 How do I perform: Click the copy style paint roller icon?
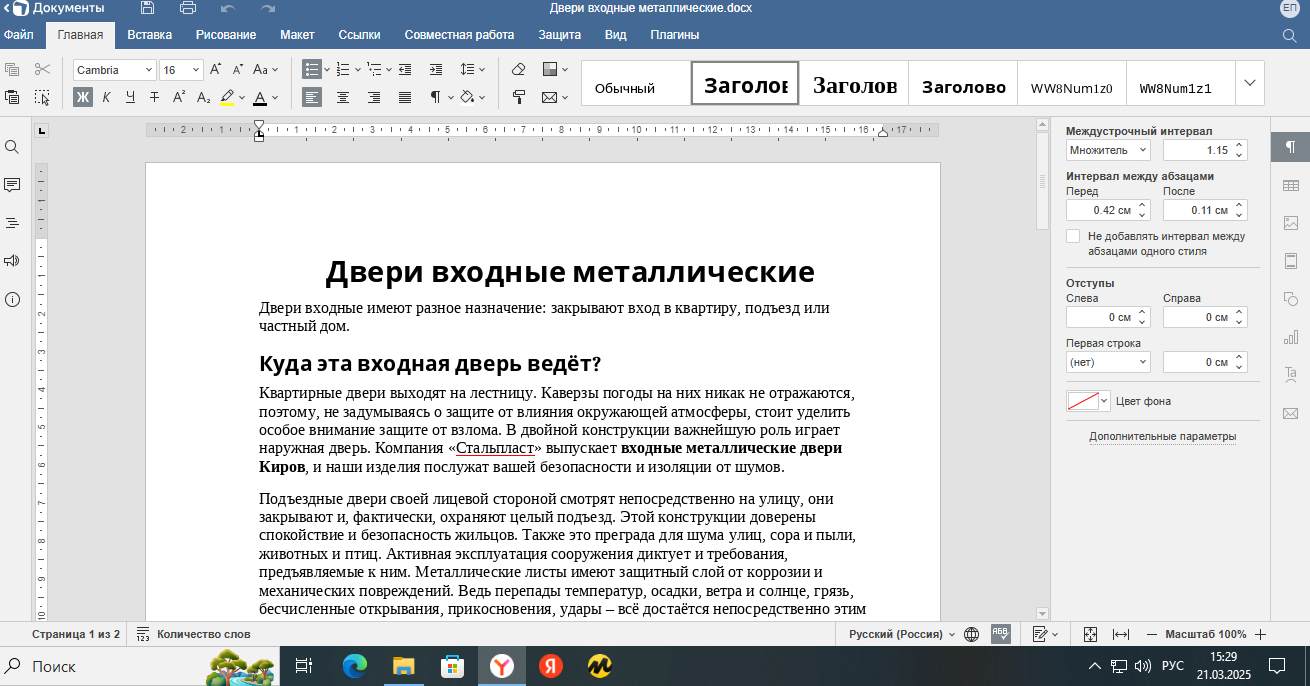[x=519, y=97]
